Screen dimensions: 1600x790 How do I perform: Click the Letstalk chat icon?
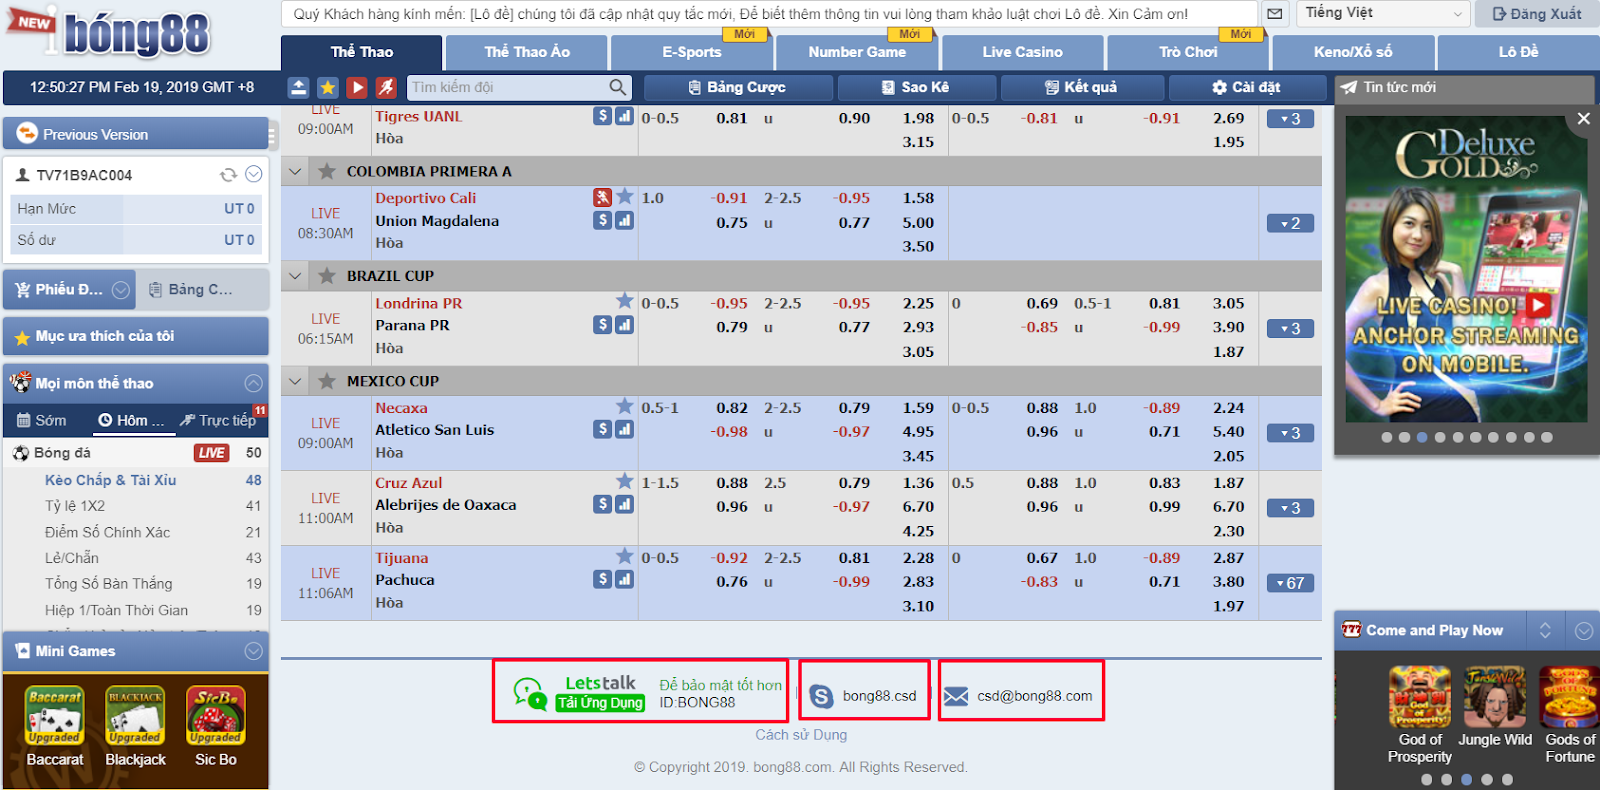pyautogui.click(x=529, y=692)
